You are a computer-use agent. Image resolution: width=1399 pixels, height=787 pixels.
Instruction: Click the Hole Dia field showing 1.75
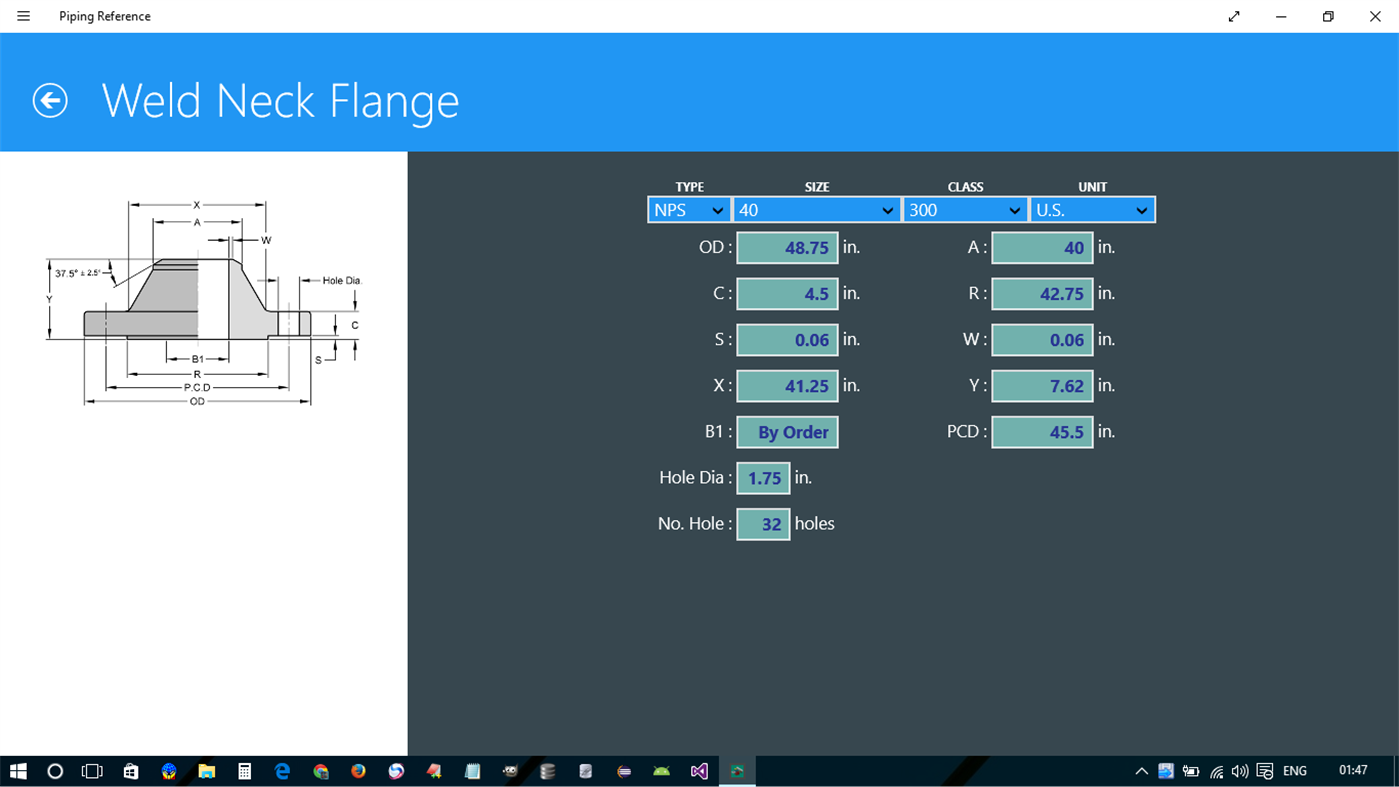[763, 477]
